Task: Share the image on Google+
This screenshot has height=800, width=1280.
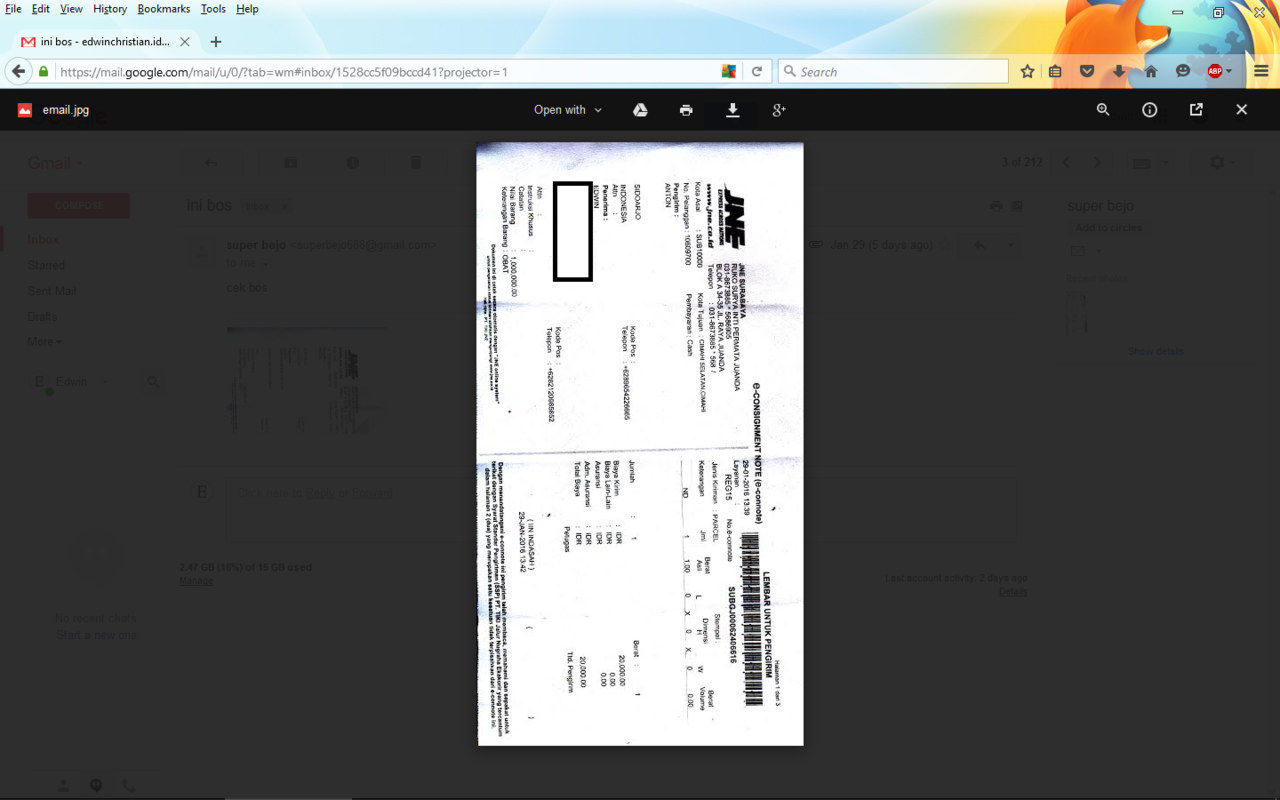Action: (779, 110)
